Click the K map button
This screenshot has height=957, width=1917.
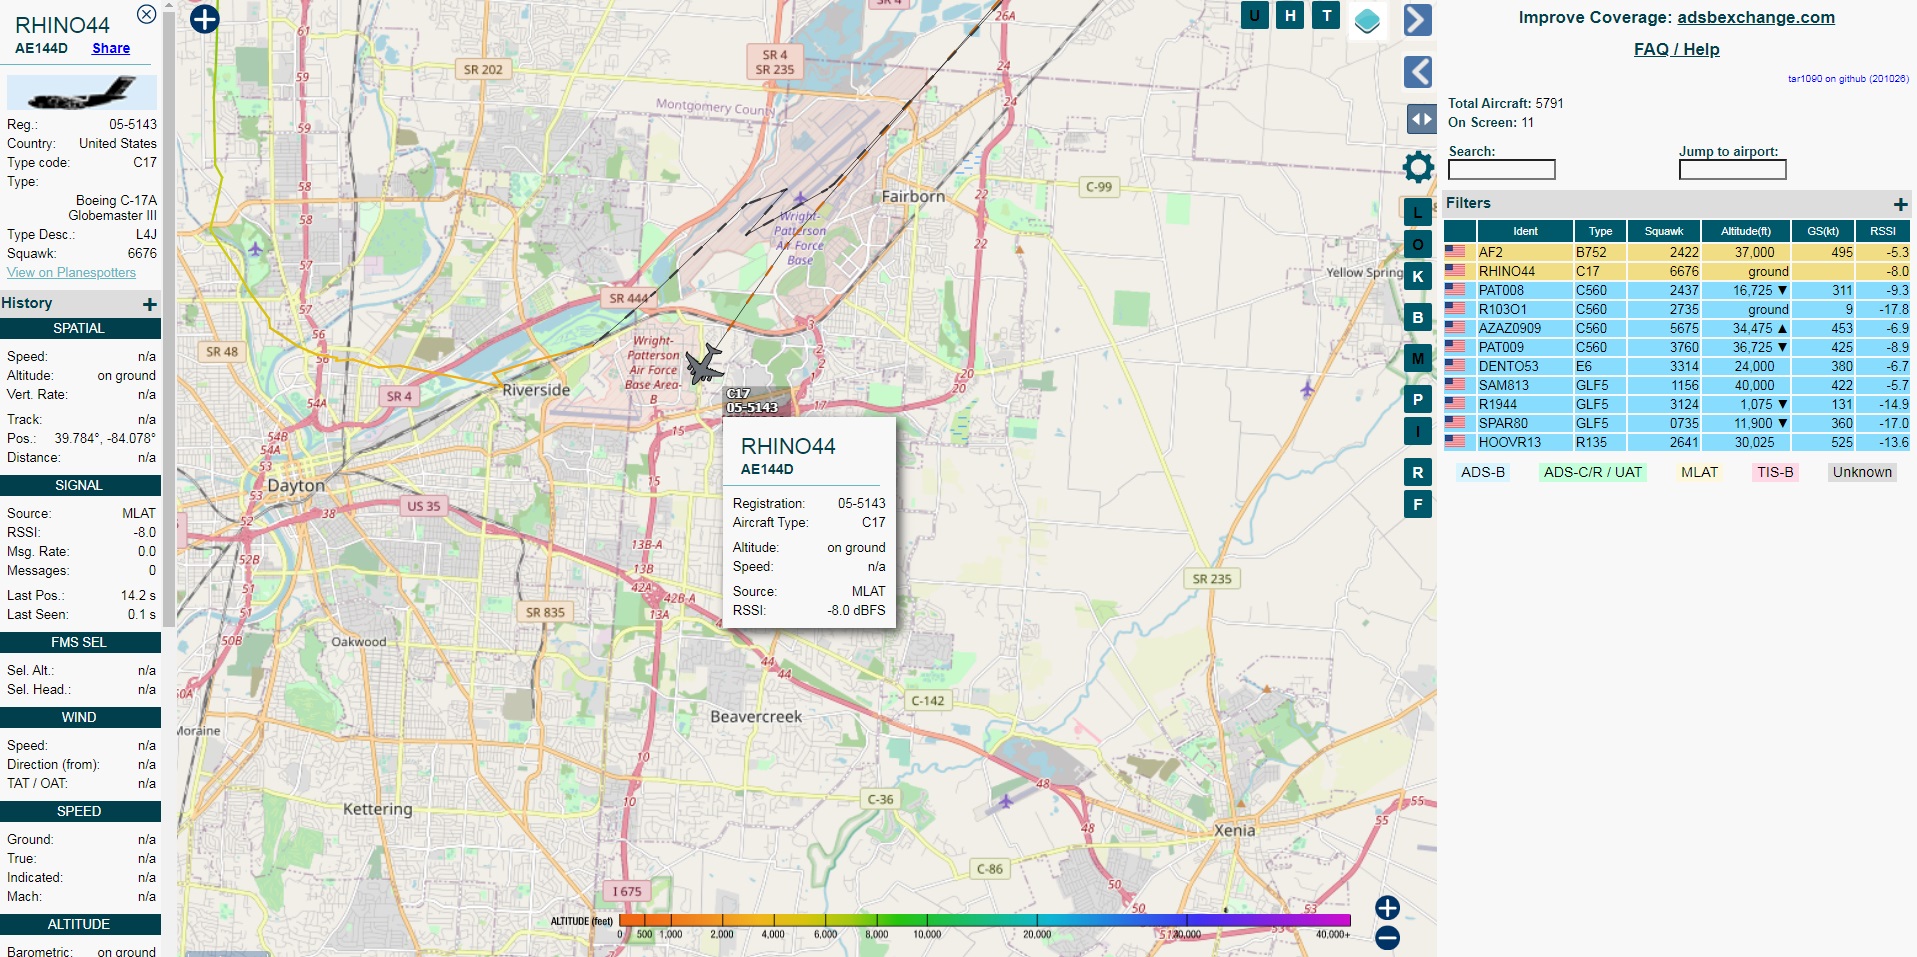(1417, 276)
